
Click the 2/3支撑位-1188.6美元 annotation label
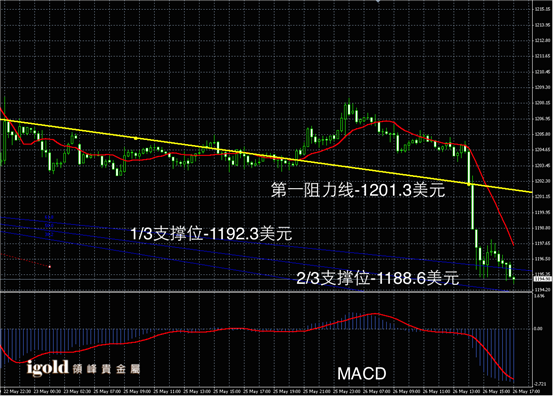click(x=378, y=278)
